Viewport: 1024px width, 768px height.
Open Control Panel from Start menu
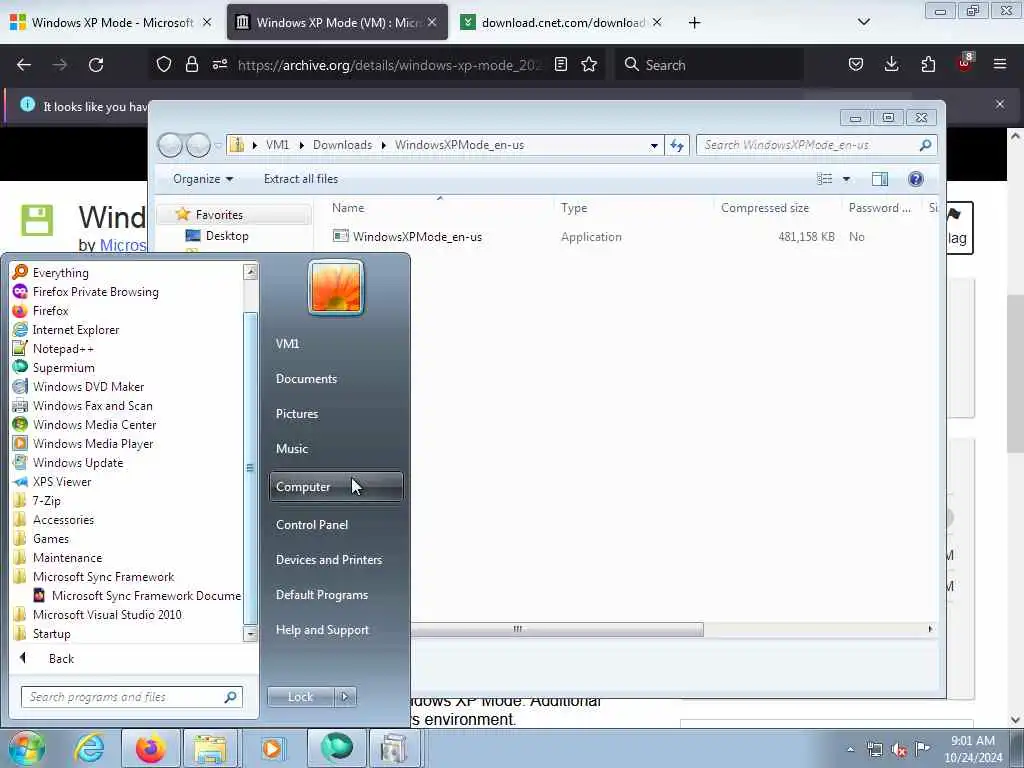pyautogui.click(x=312, y=524)
